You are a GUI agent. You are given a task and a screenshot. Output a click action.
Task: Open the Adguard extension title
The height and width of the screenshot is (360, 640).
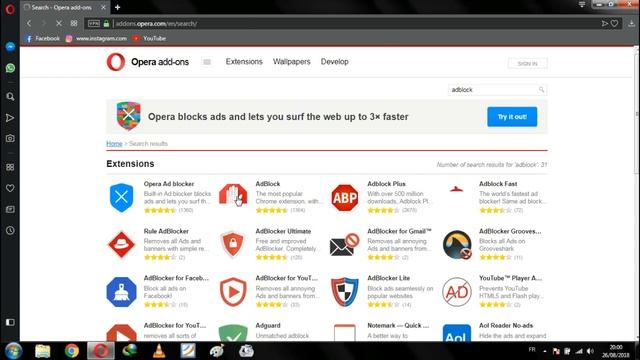268,325
